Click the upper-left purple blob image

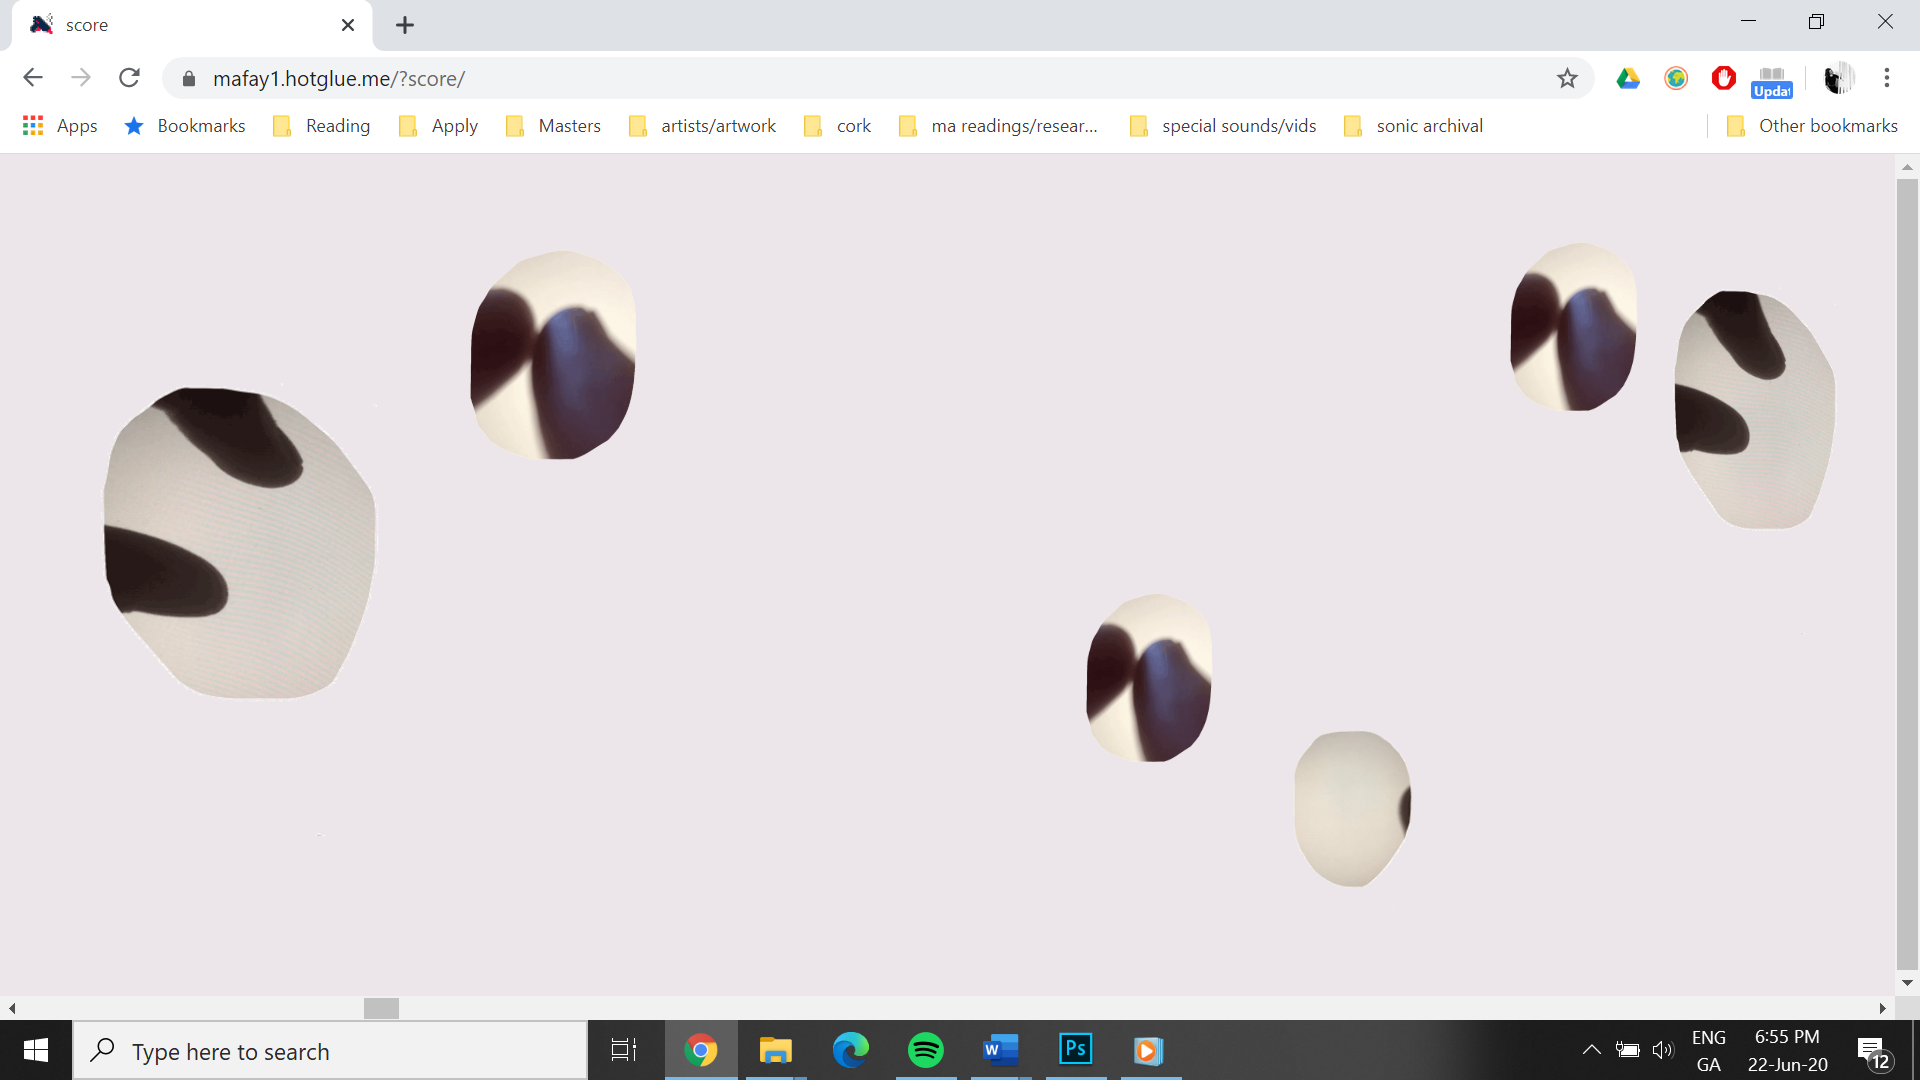point(553,355)
